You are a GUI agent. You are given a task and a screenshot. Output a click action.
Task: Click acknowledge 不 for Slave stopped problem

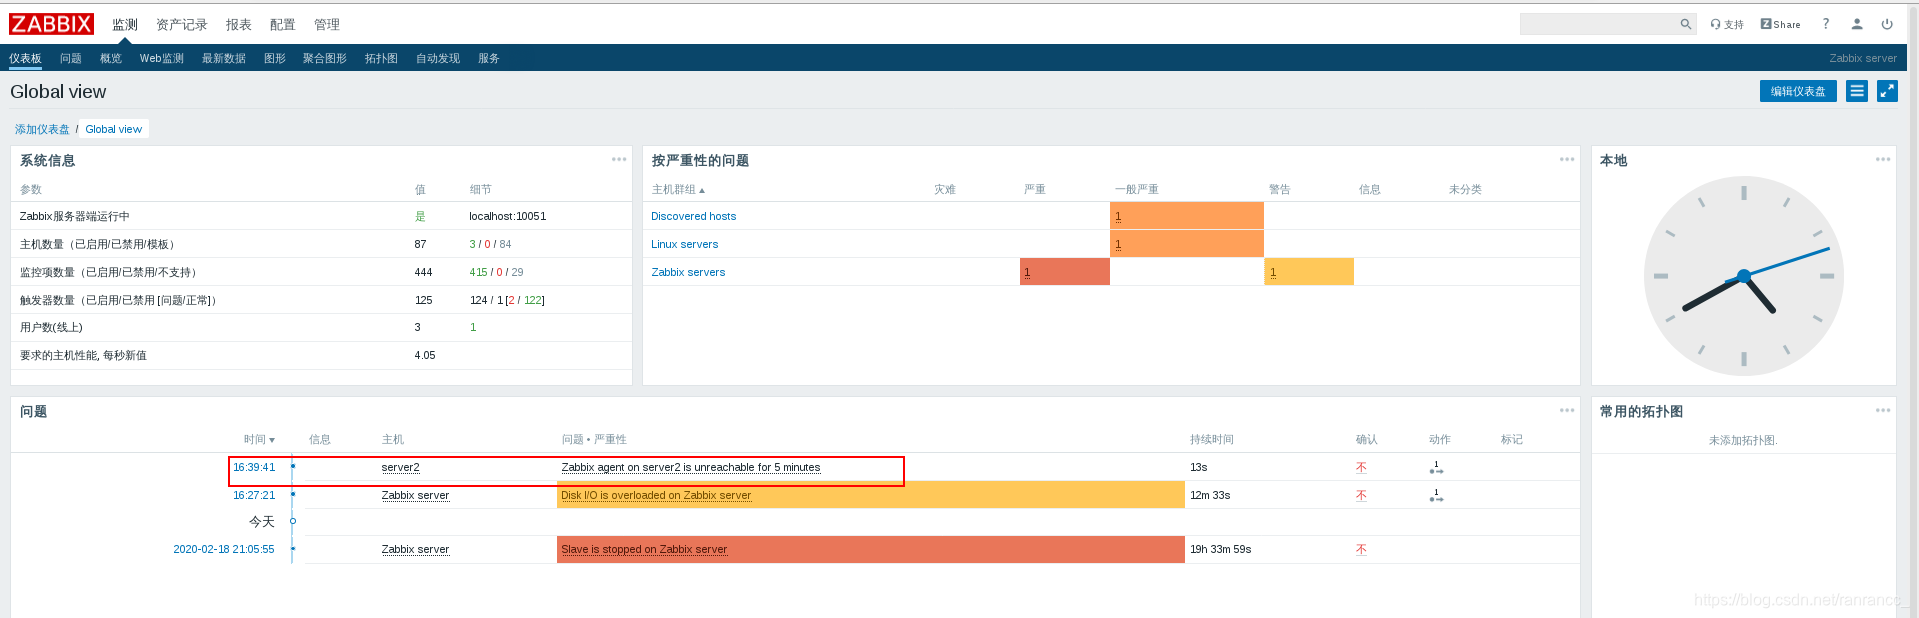click(x=1361, y=549)
